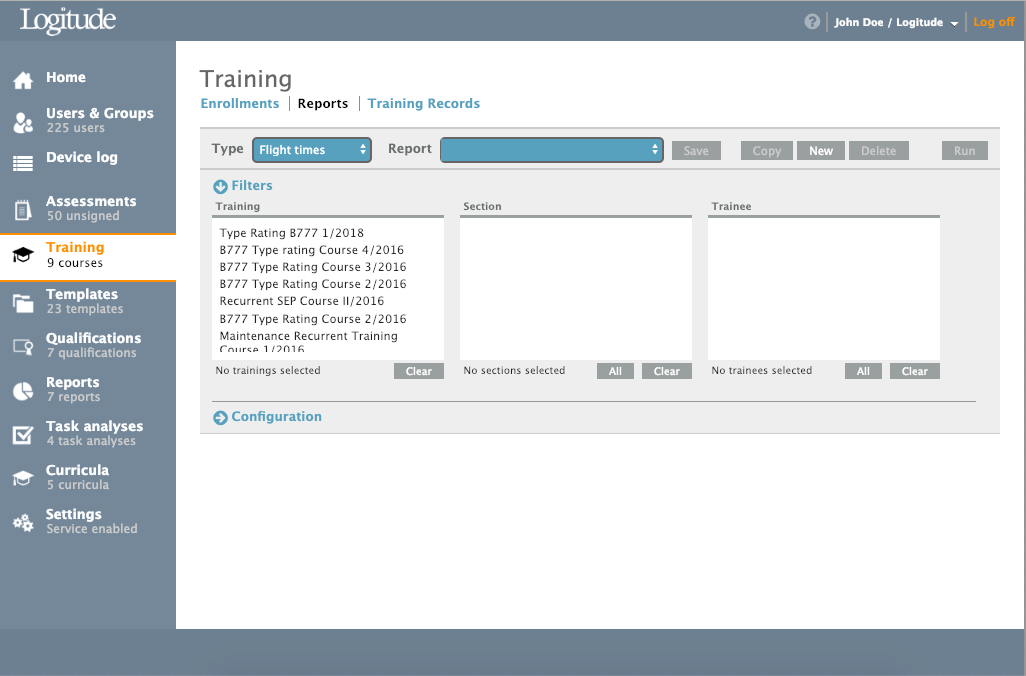The image size is (1026, 676).
Task: Click the Home house icon in sidebar
Action: 23,80
